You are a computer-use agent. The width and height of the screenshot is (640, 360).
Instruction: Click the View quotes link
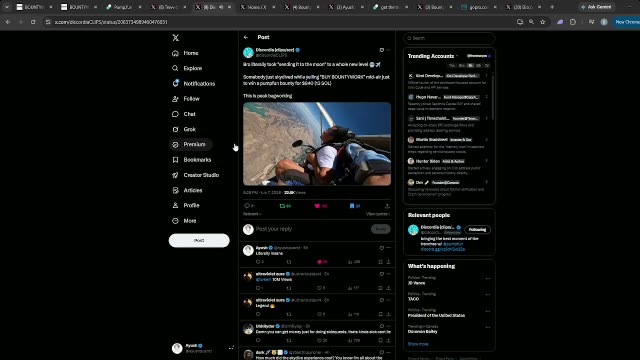[x=378, y=214]
